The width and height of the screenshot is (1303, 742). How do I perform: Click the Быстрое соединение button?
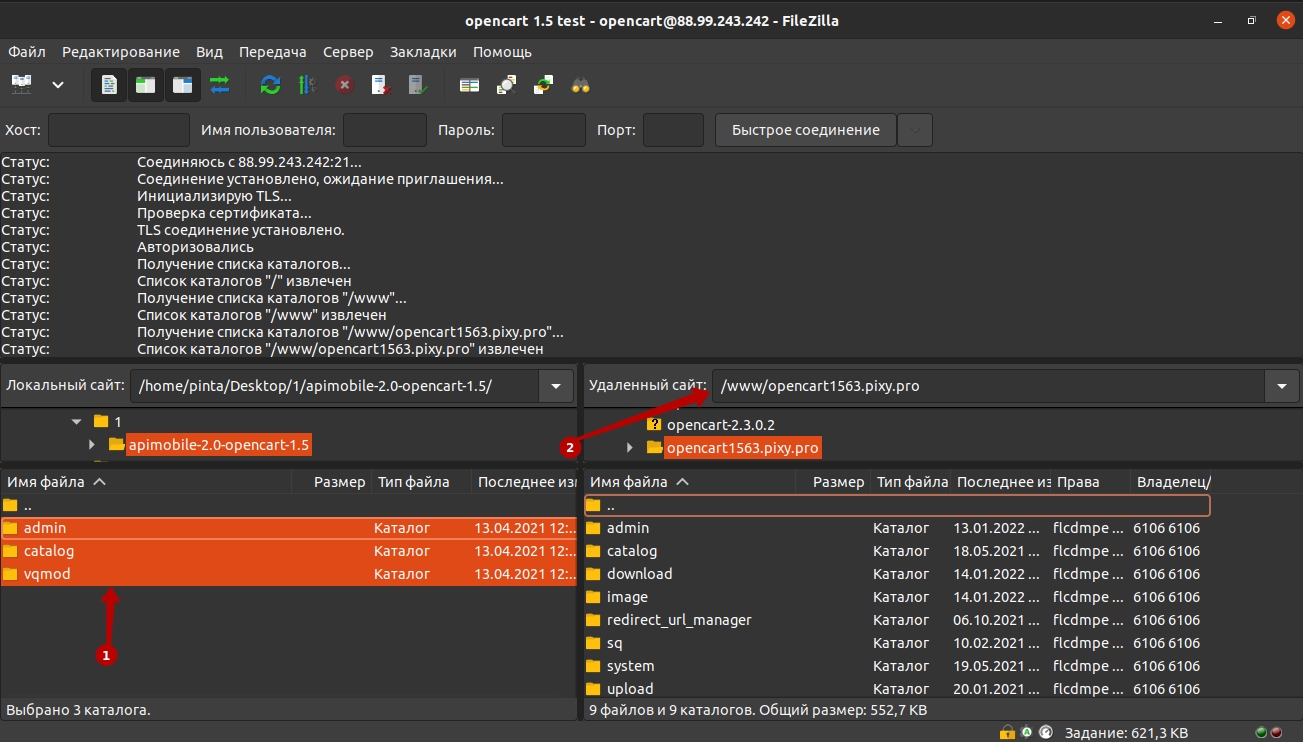(x=805, y=130)
